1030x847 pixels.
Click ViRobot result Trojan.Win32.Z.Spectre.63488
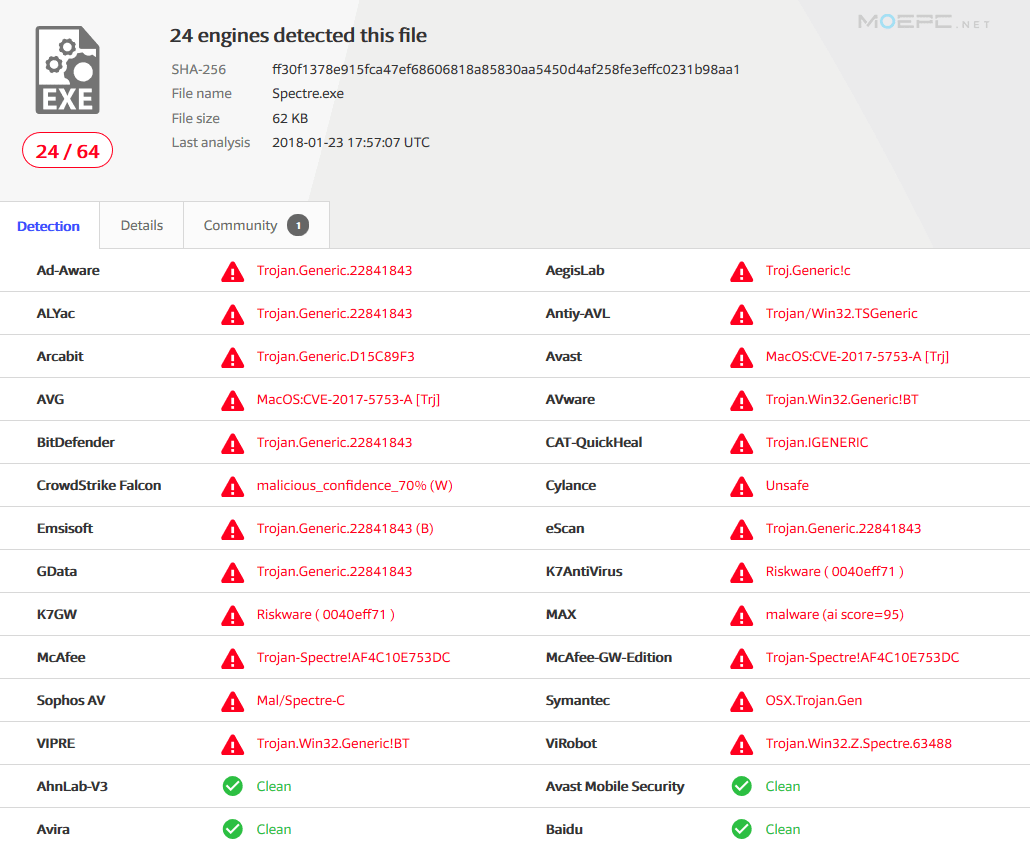pyautogui.click(x=859, y=743)
